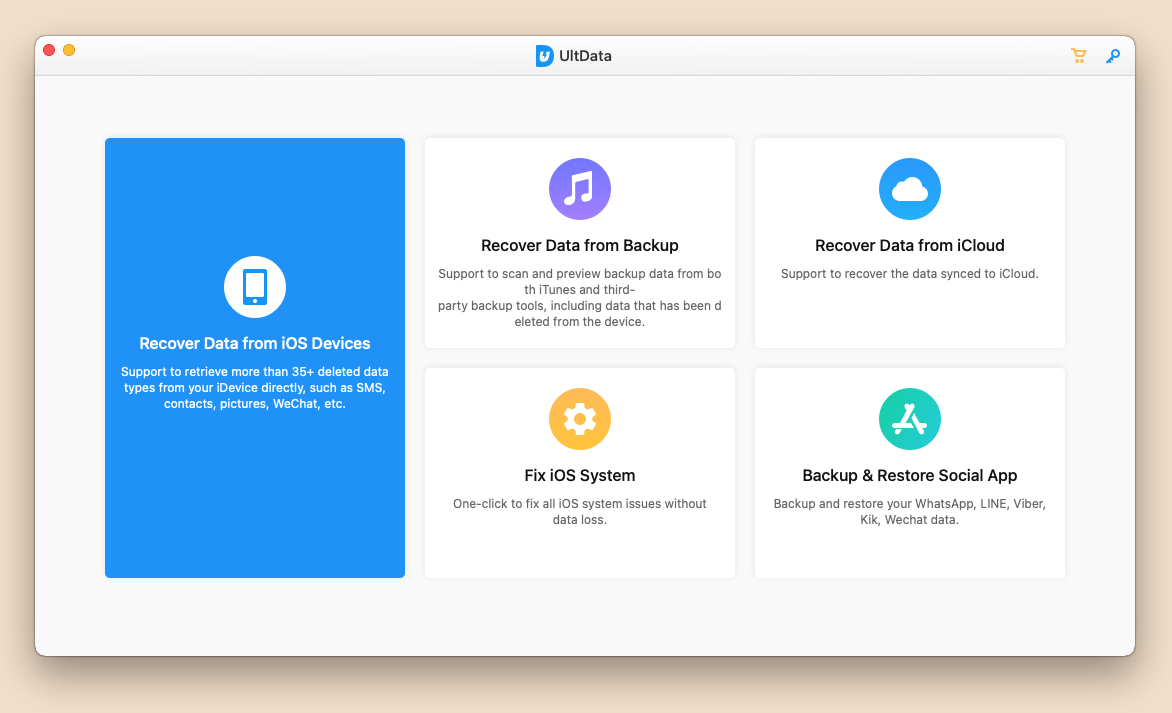Choose Fix iOS System heading
Screen dimensions: 1172x713
point(580,475)
